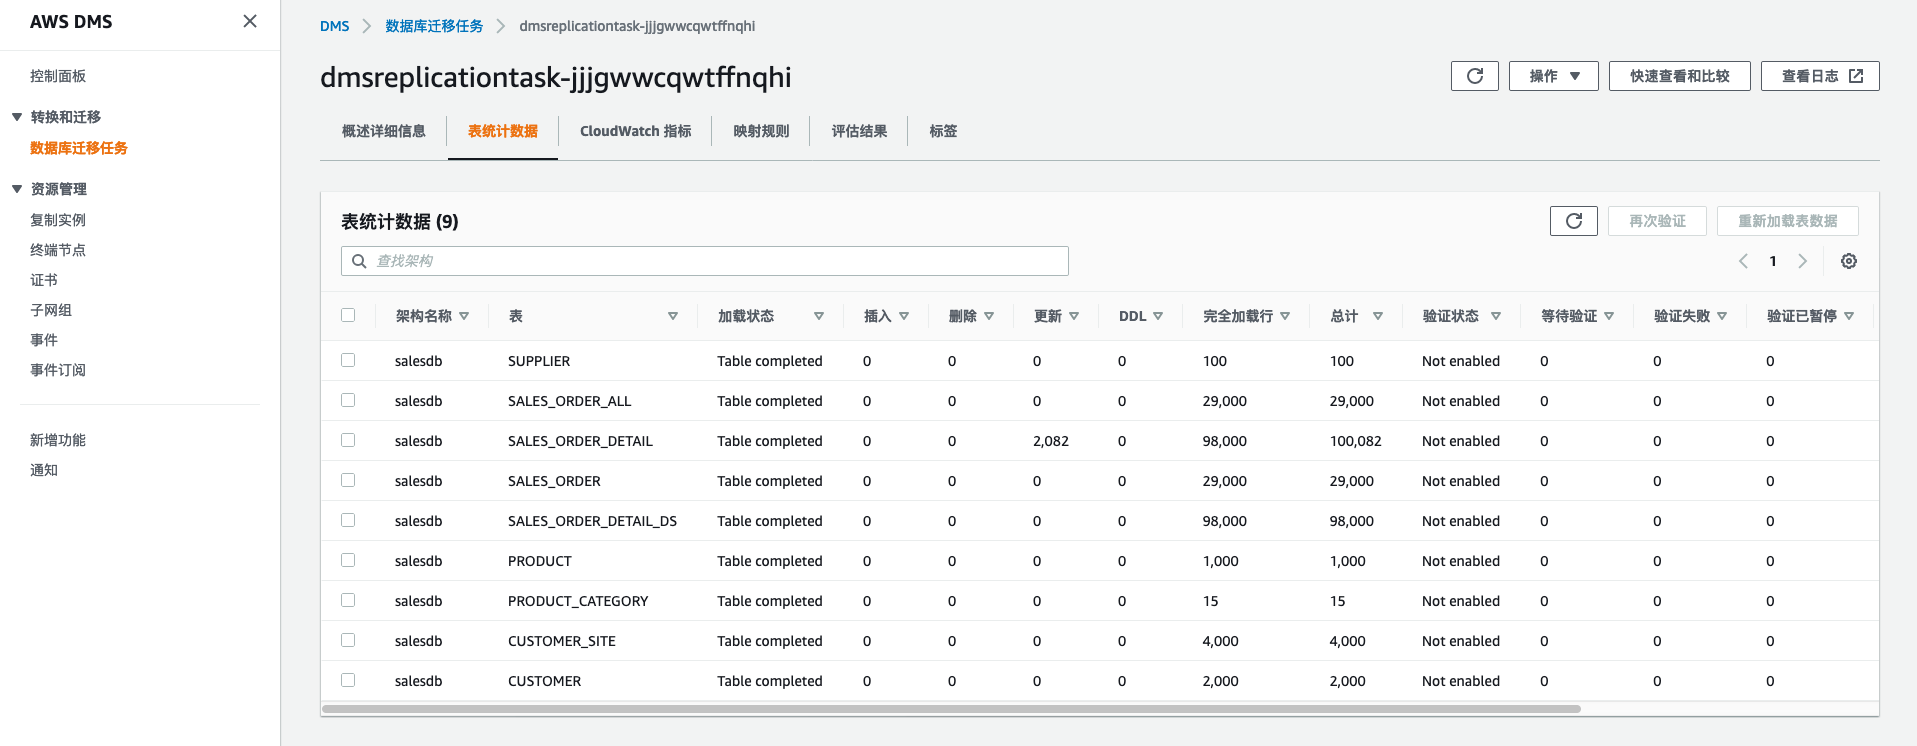The width and height of the screenshot is (1917, 746).
Task: Select the SUPPLIER table row checkbox
Action: (x=348, y=360)
